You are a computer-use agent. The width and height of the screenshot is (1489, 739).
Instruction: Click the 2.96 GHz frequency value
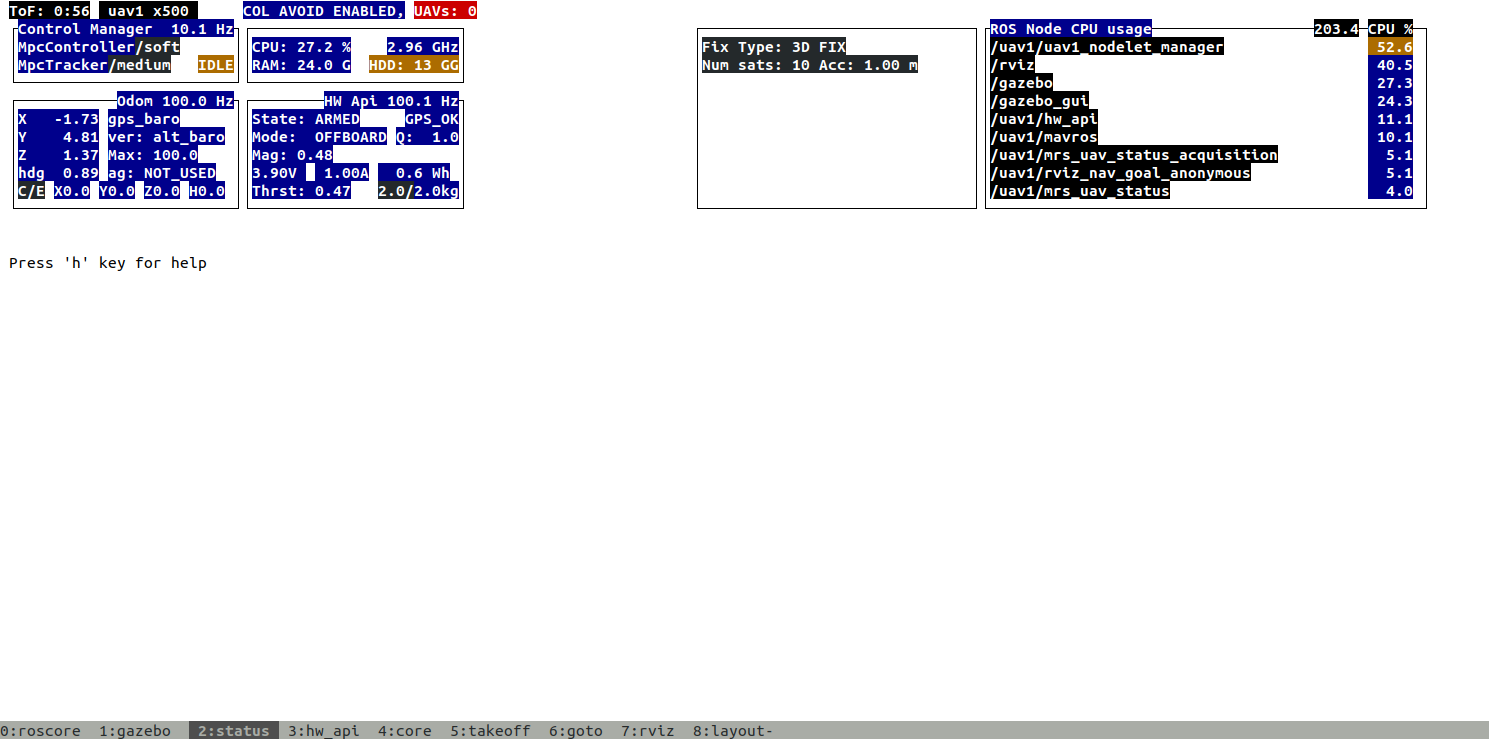(x=423, y=47)
